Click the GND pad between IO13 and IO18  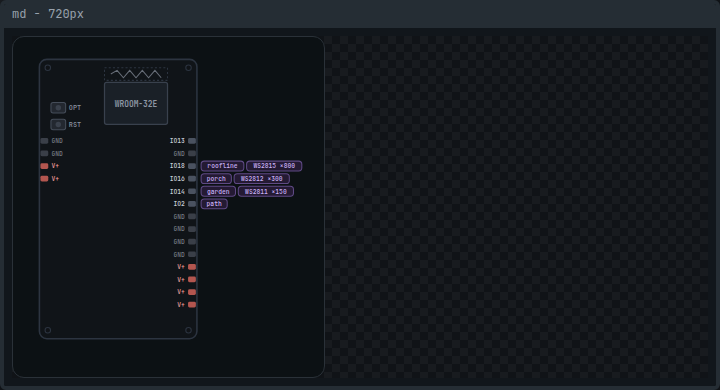[192, 153]
